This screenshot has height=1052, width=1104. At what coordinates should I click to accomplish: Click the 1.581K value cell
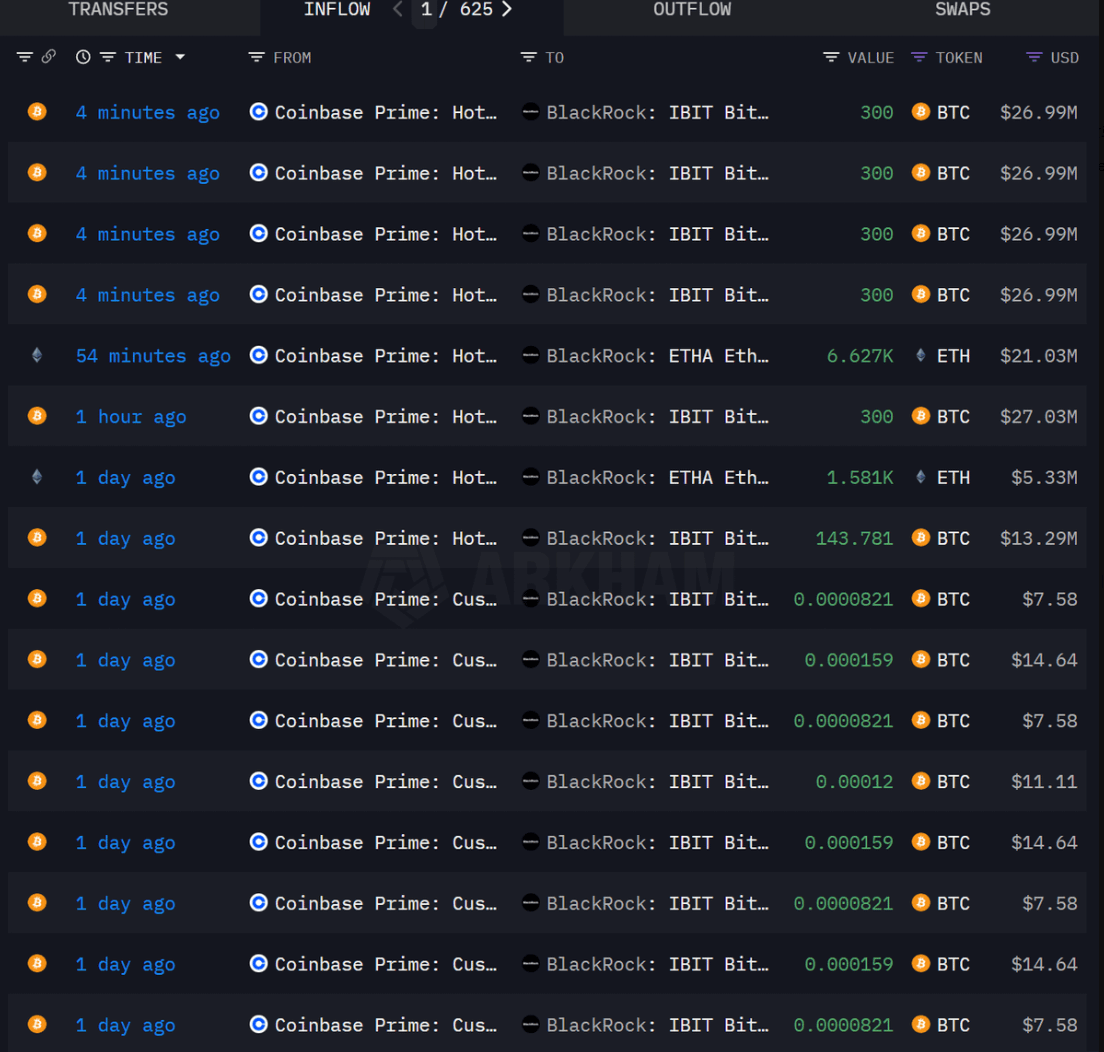(860, 478)
